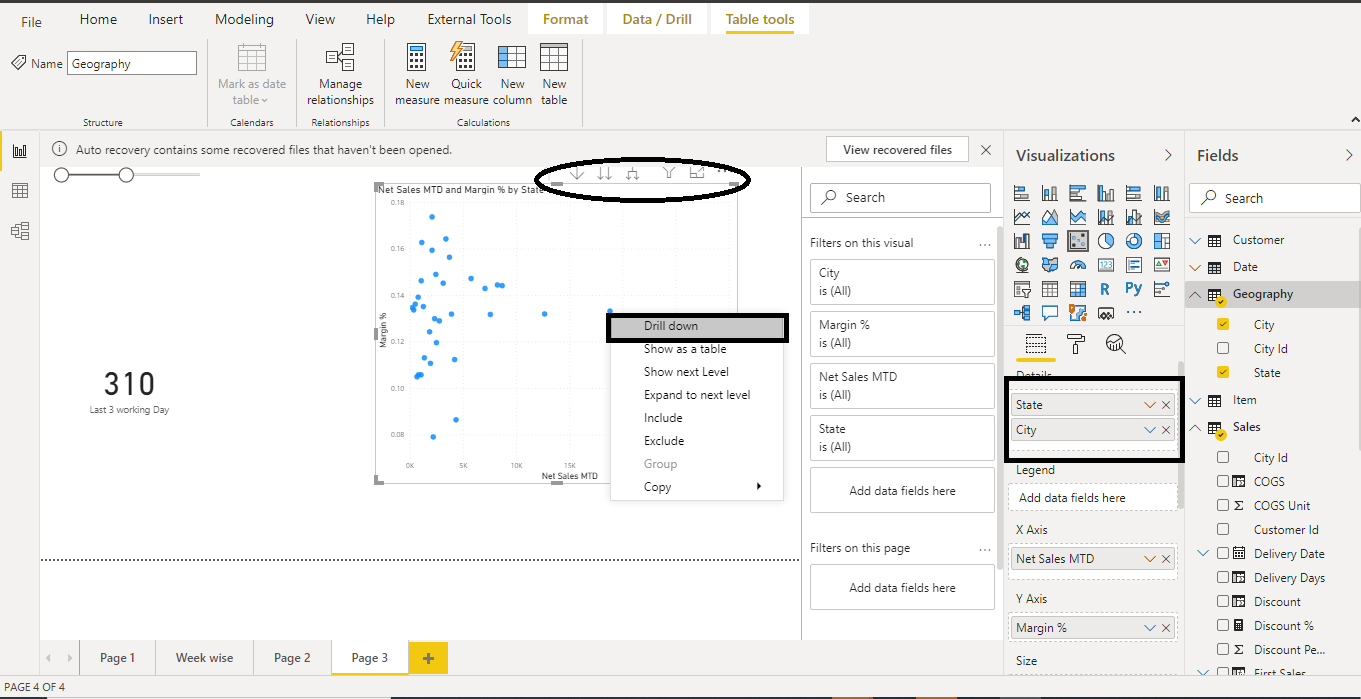Open the Copy submenu

click(x=697, y=487)
